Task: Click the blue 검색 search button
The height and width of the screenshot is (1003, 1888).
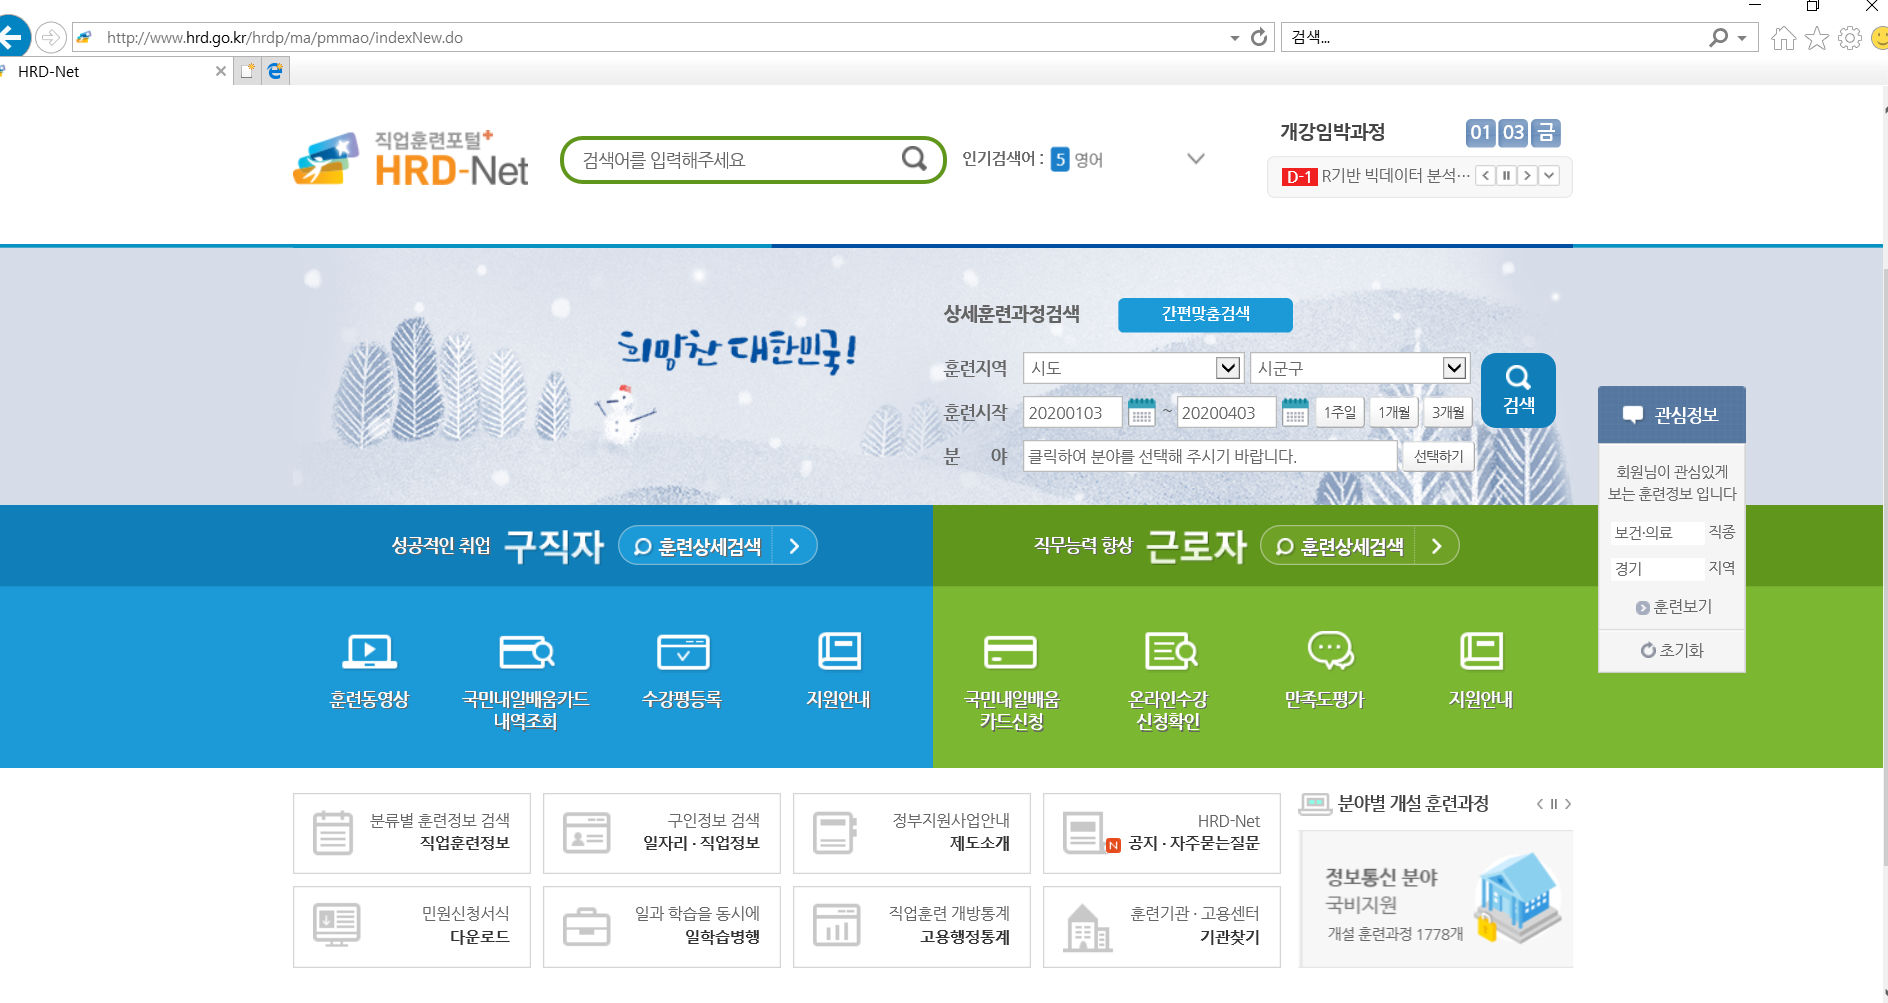Action: [1517, 390]
